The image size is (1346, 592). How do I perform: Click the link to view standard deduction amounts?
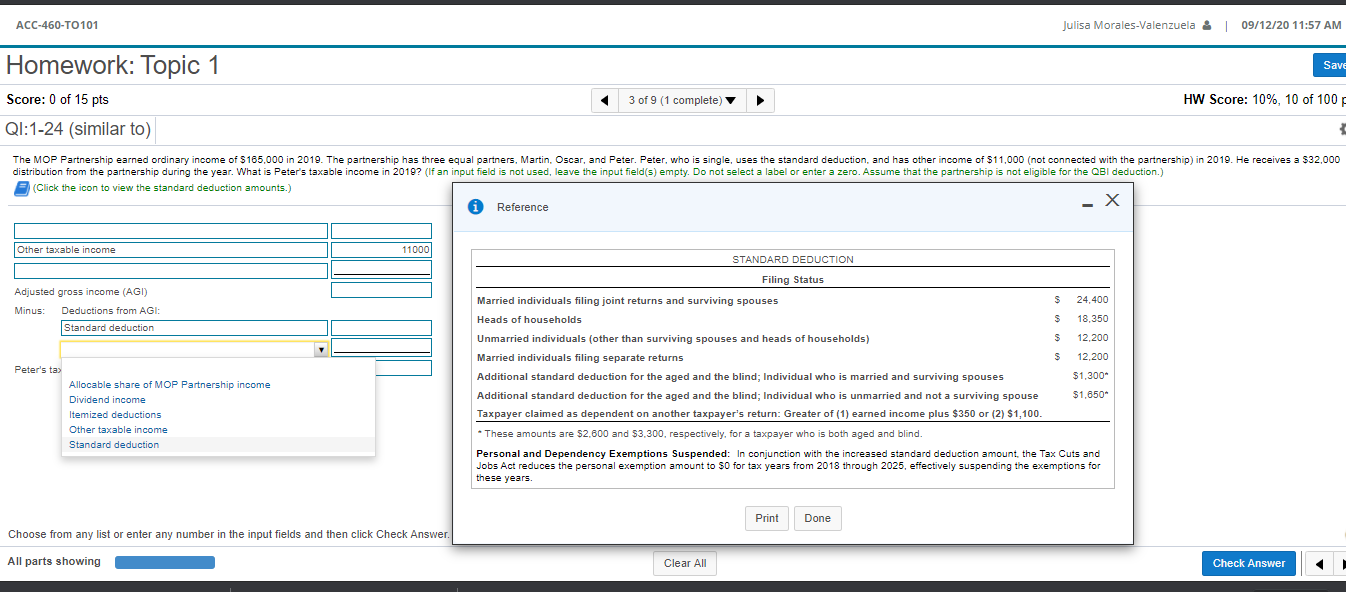[161, 188]
